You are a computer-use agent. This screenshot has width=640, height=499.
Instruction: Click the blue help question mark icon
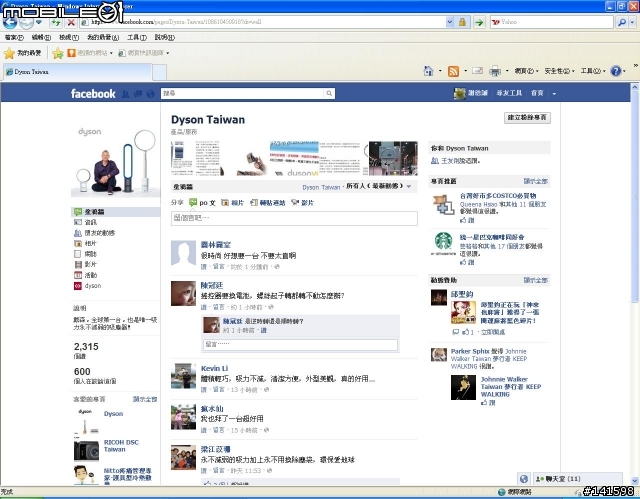click(x=616, y=71)
